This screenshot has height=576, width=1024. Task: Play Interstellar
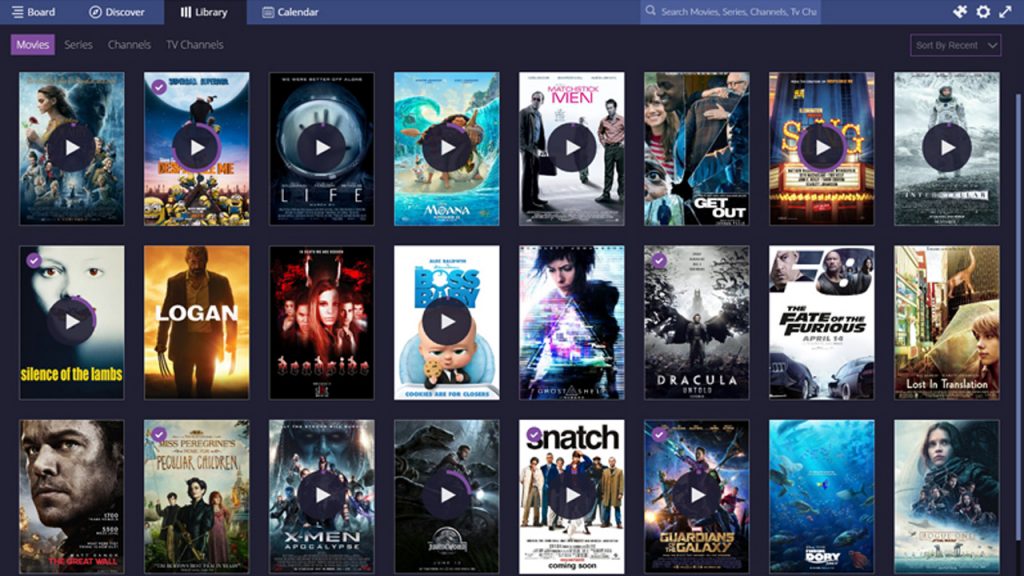(x=946, y=148)
